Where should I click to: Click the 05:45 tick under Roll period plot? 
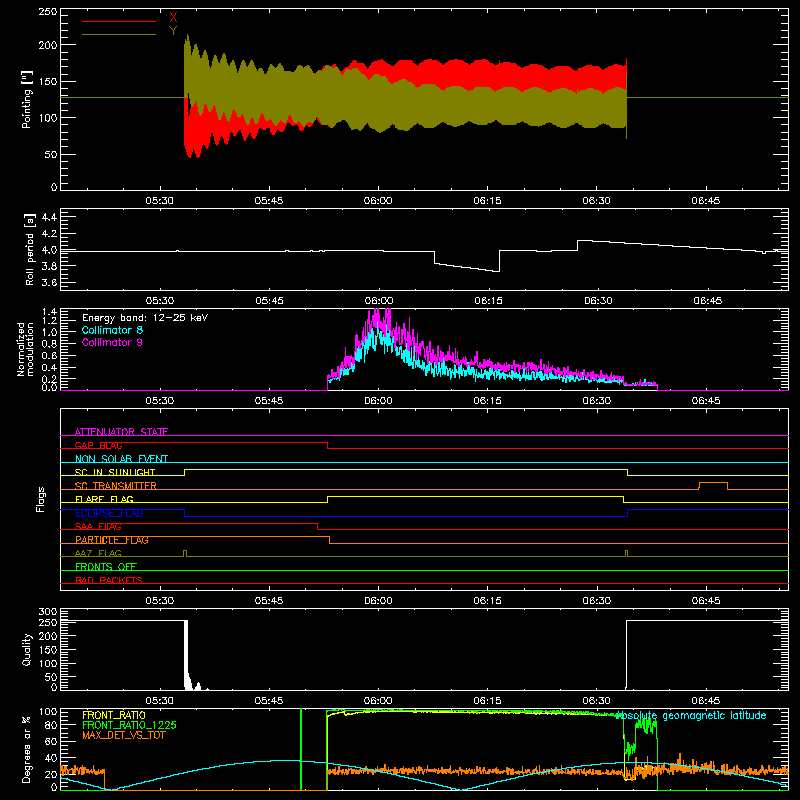coord(269,301)
